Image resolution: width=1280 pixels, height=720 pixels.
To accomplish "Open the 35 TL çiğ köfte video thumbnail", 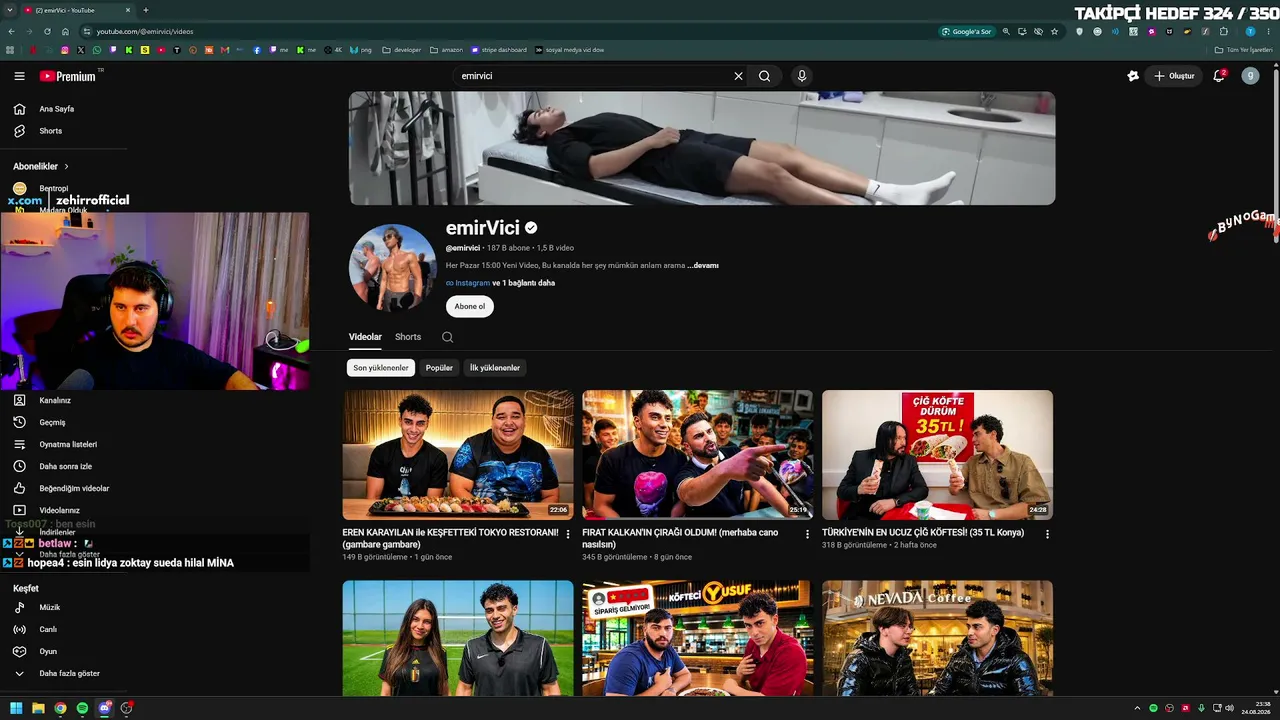I will point(937,455).
